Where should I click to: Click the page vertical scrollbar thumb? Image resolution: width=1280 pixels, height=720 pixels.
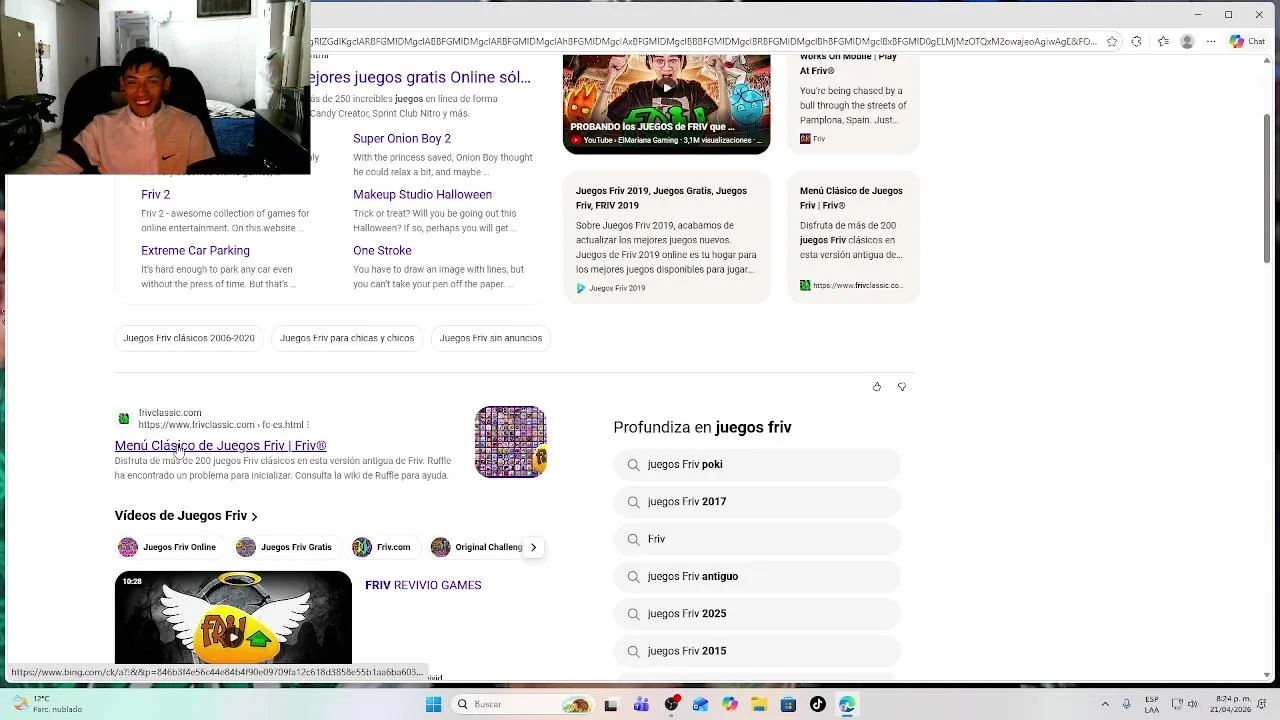click(1267, 188)
